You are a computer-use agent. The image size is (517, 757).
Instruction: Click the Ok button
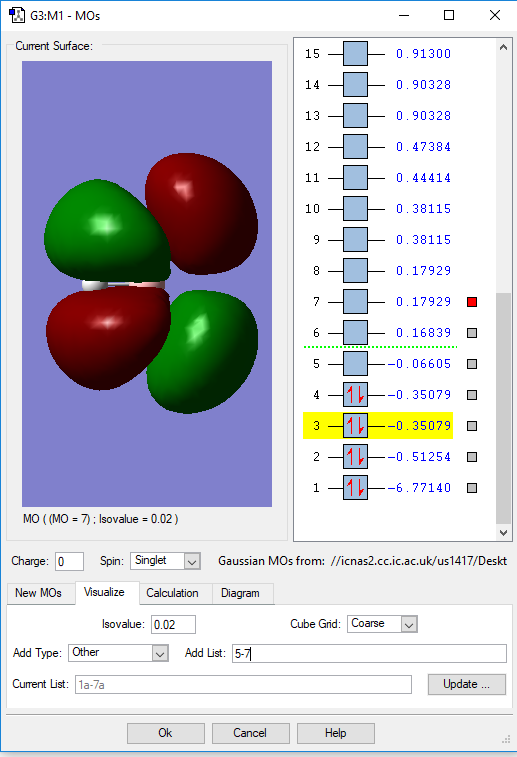point(166,733)
